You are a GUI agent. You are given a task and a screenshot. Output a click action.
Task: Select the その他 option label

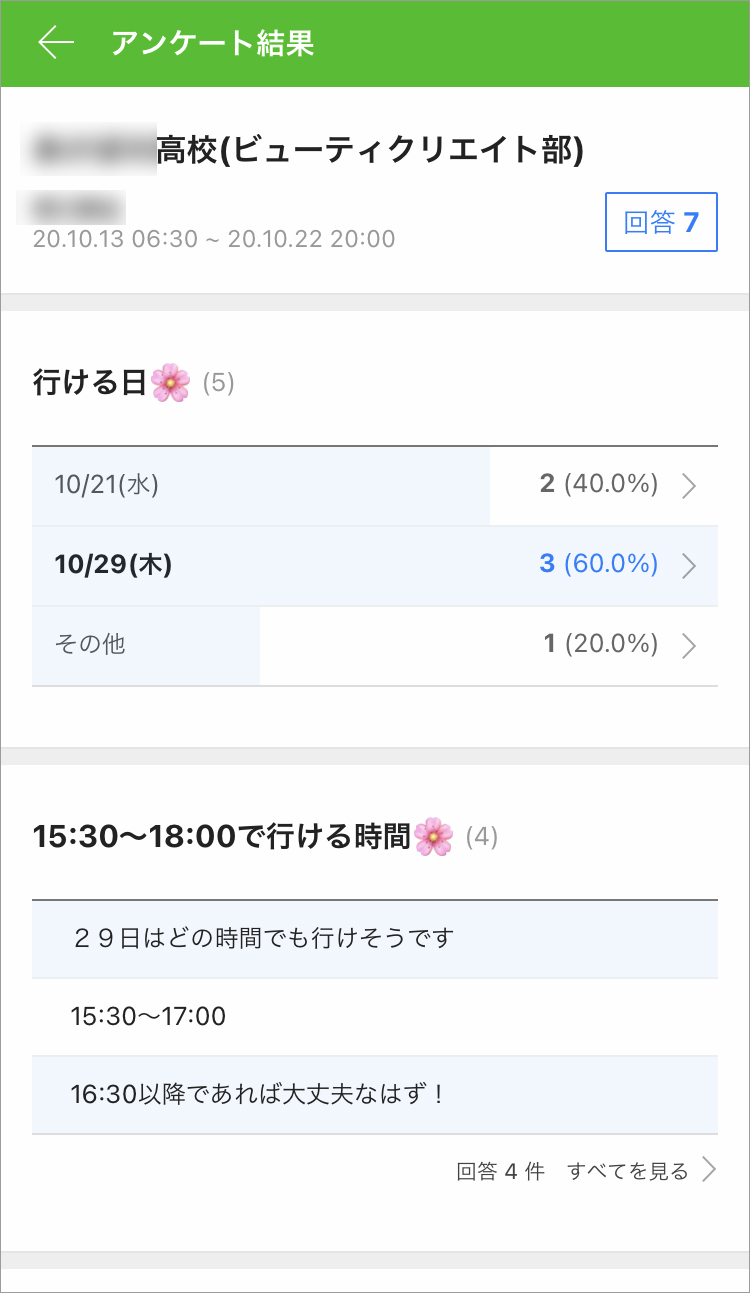90,644
